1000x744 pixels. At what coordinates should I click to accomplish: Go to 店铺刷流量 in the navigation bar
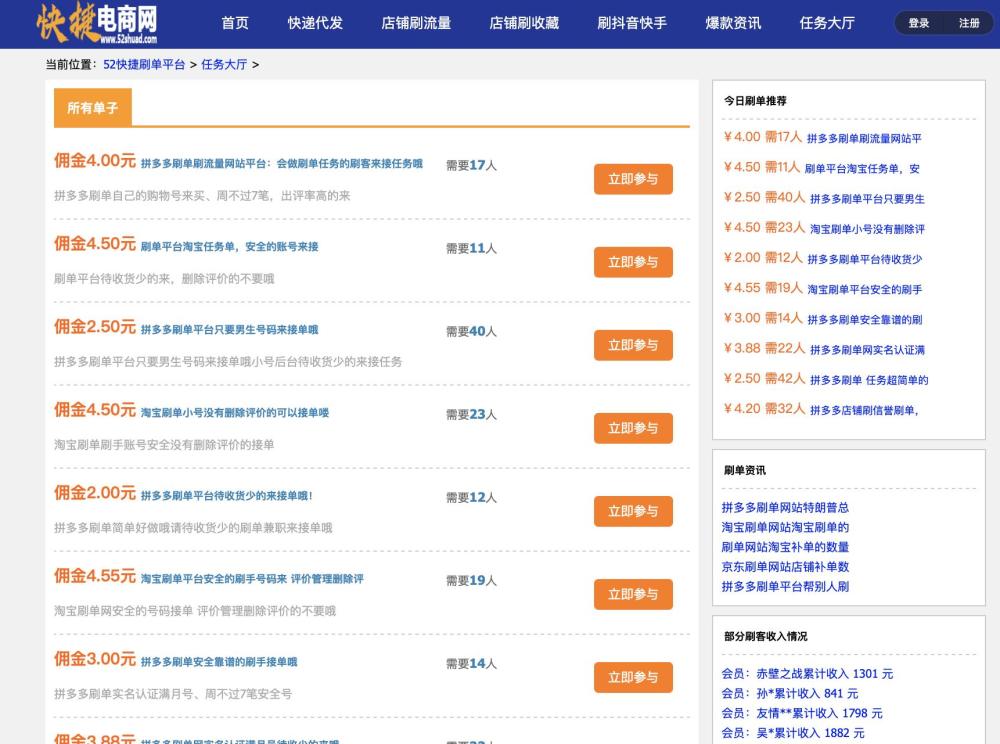[416, 23]
